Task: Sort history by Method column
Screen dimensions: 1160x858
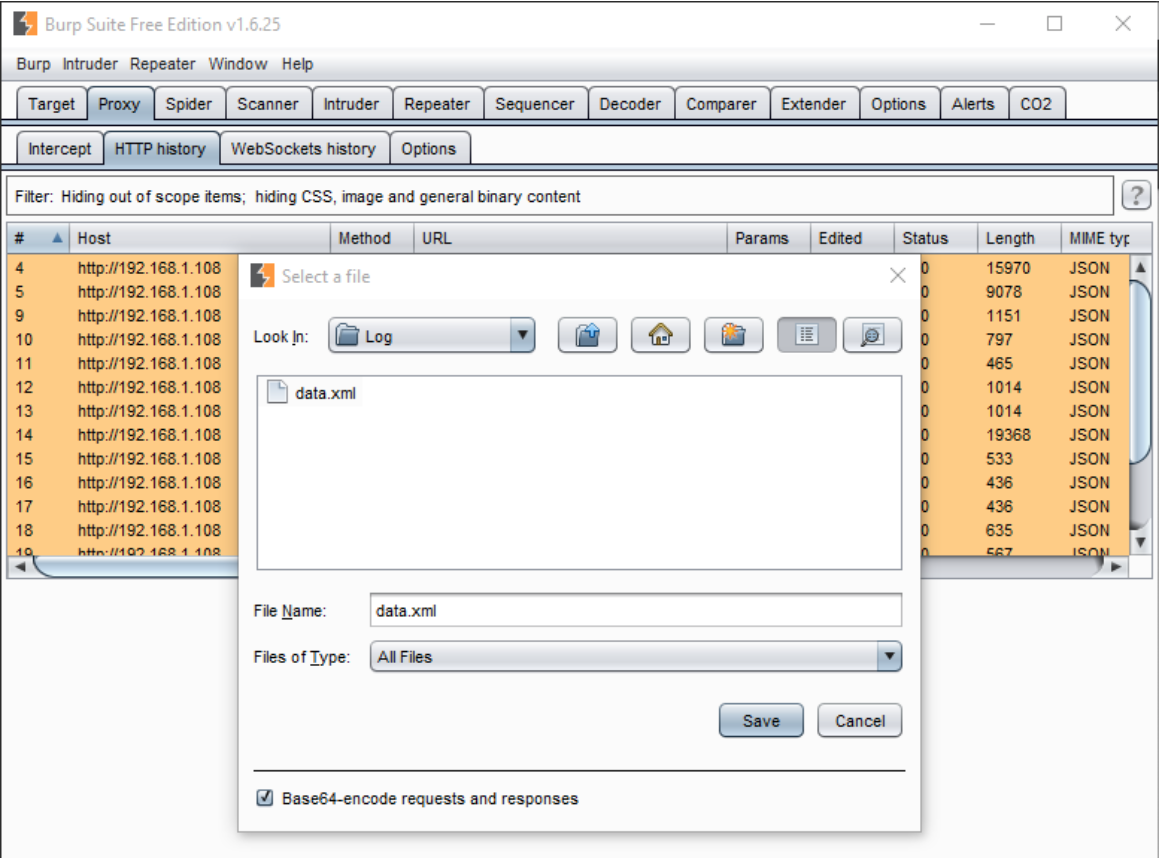Action: coord(371,238)
